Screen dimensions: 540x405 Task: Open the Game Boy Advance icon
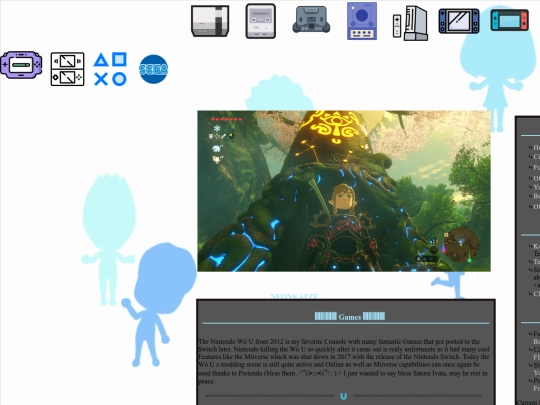click(x=21, y=65)
